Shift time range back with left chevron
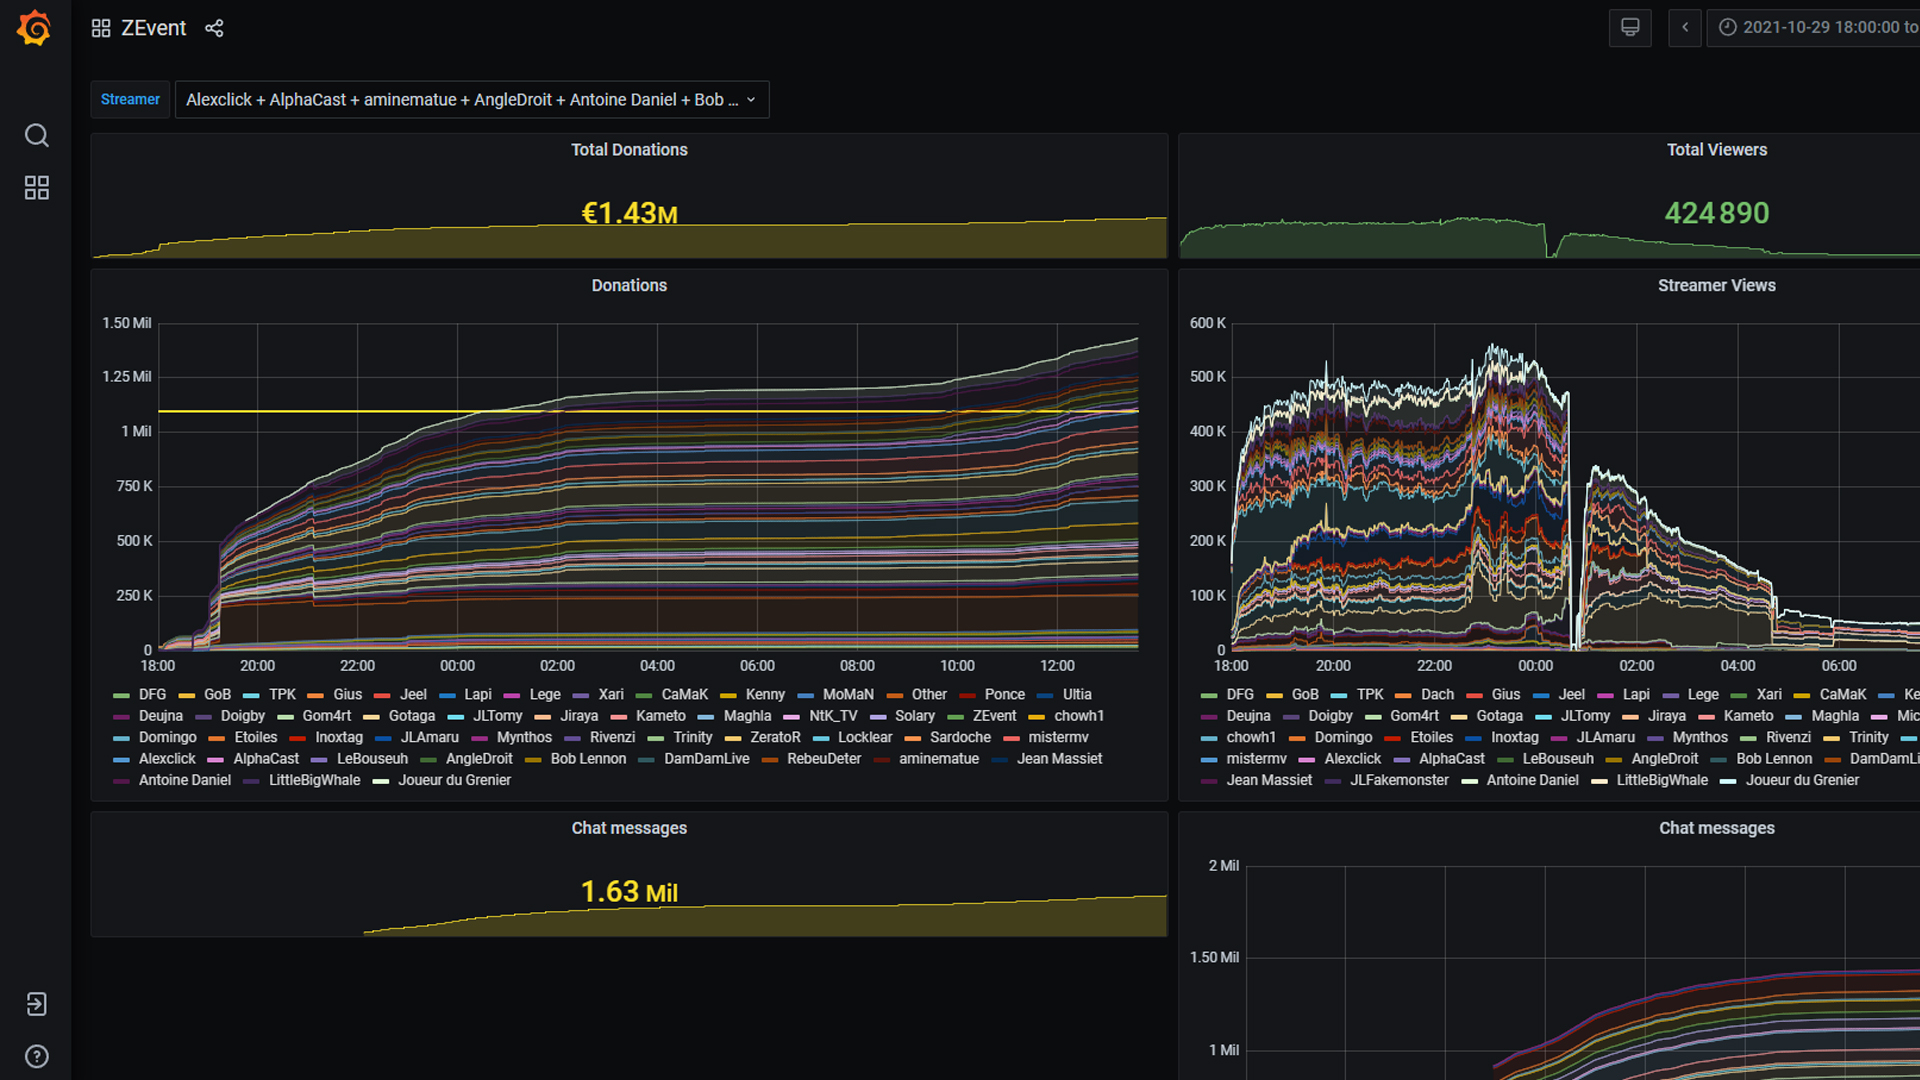 pyautogui.click(x=1685, y=28)
